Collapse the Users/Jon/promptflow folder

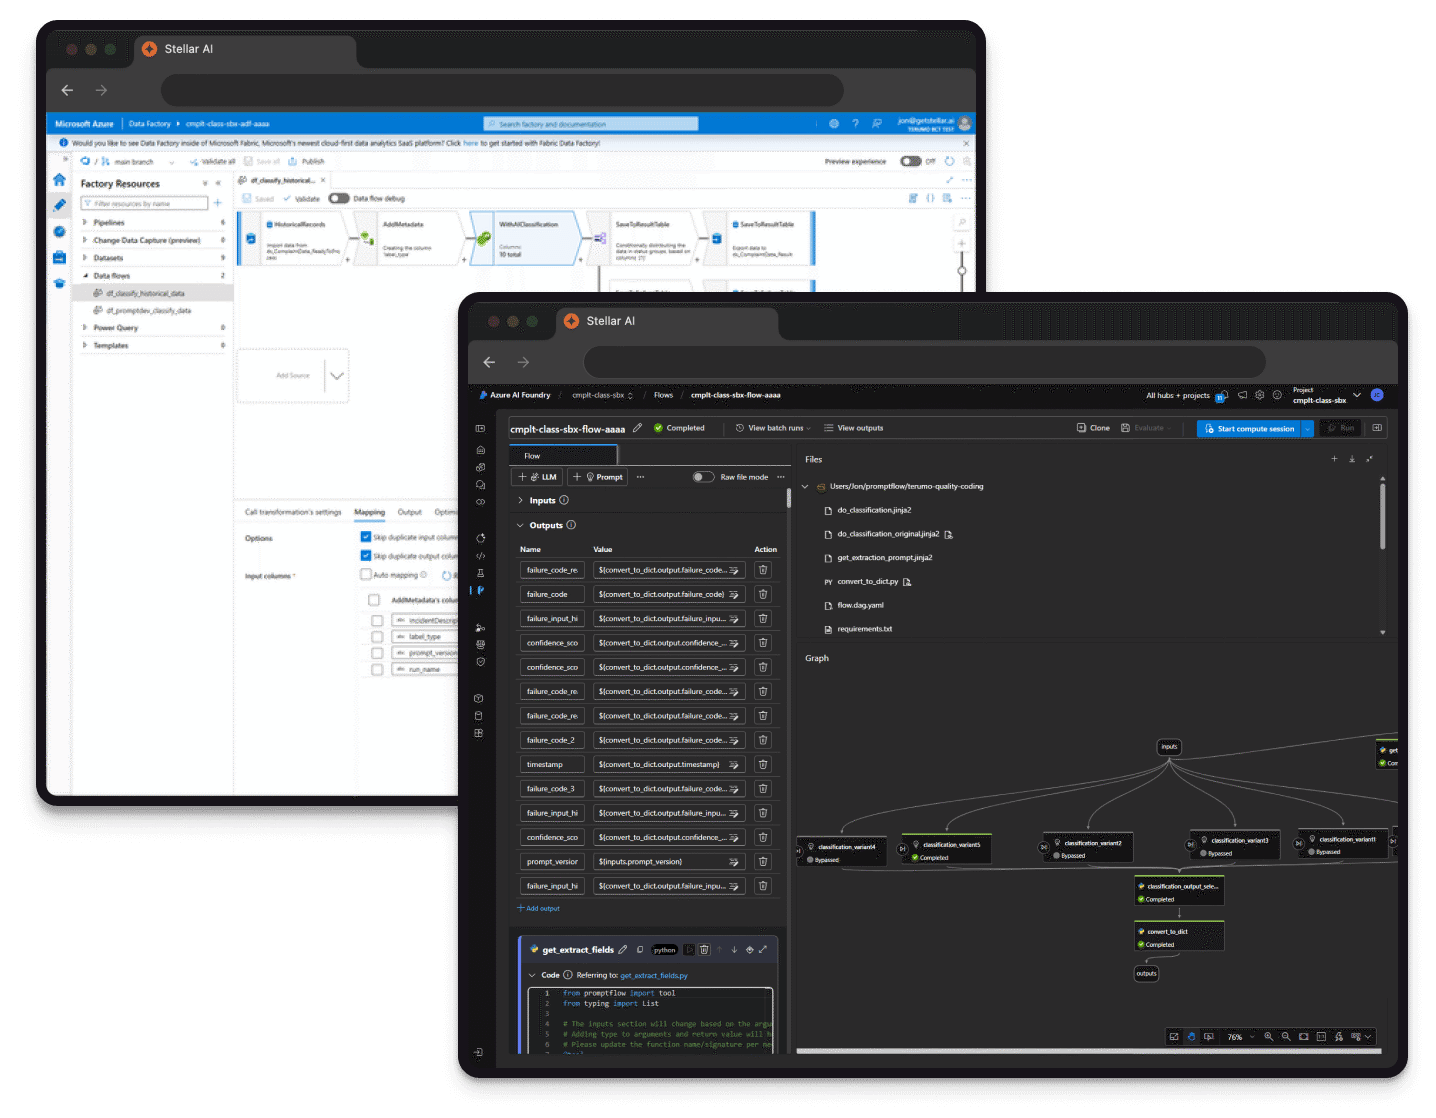[805, 487]
